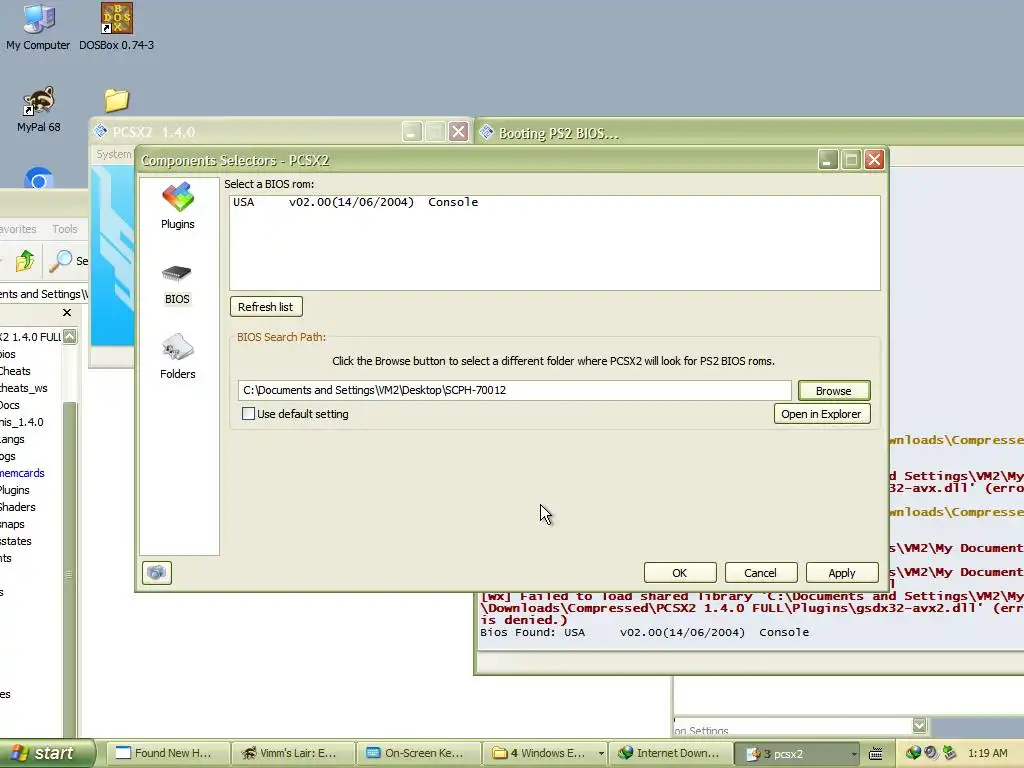Click the keyboard icon in taskbar
Image resolution: width=1024 pixels, height=768 pixels.
click(876, 754)
